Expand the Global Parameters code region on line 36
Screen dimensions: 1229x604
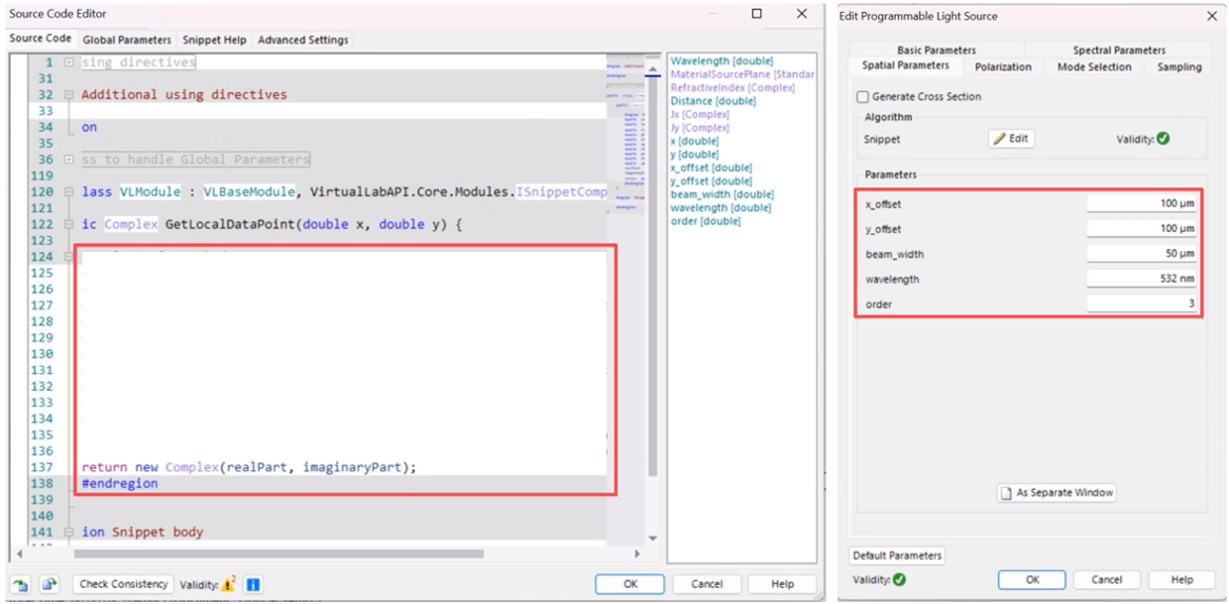point(68,159)
